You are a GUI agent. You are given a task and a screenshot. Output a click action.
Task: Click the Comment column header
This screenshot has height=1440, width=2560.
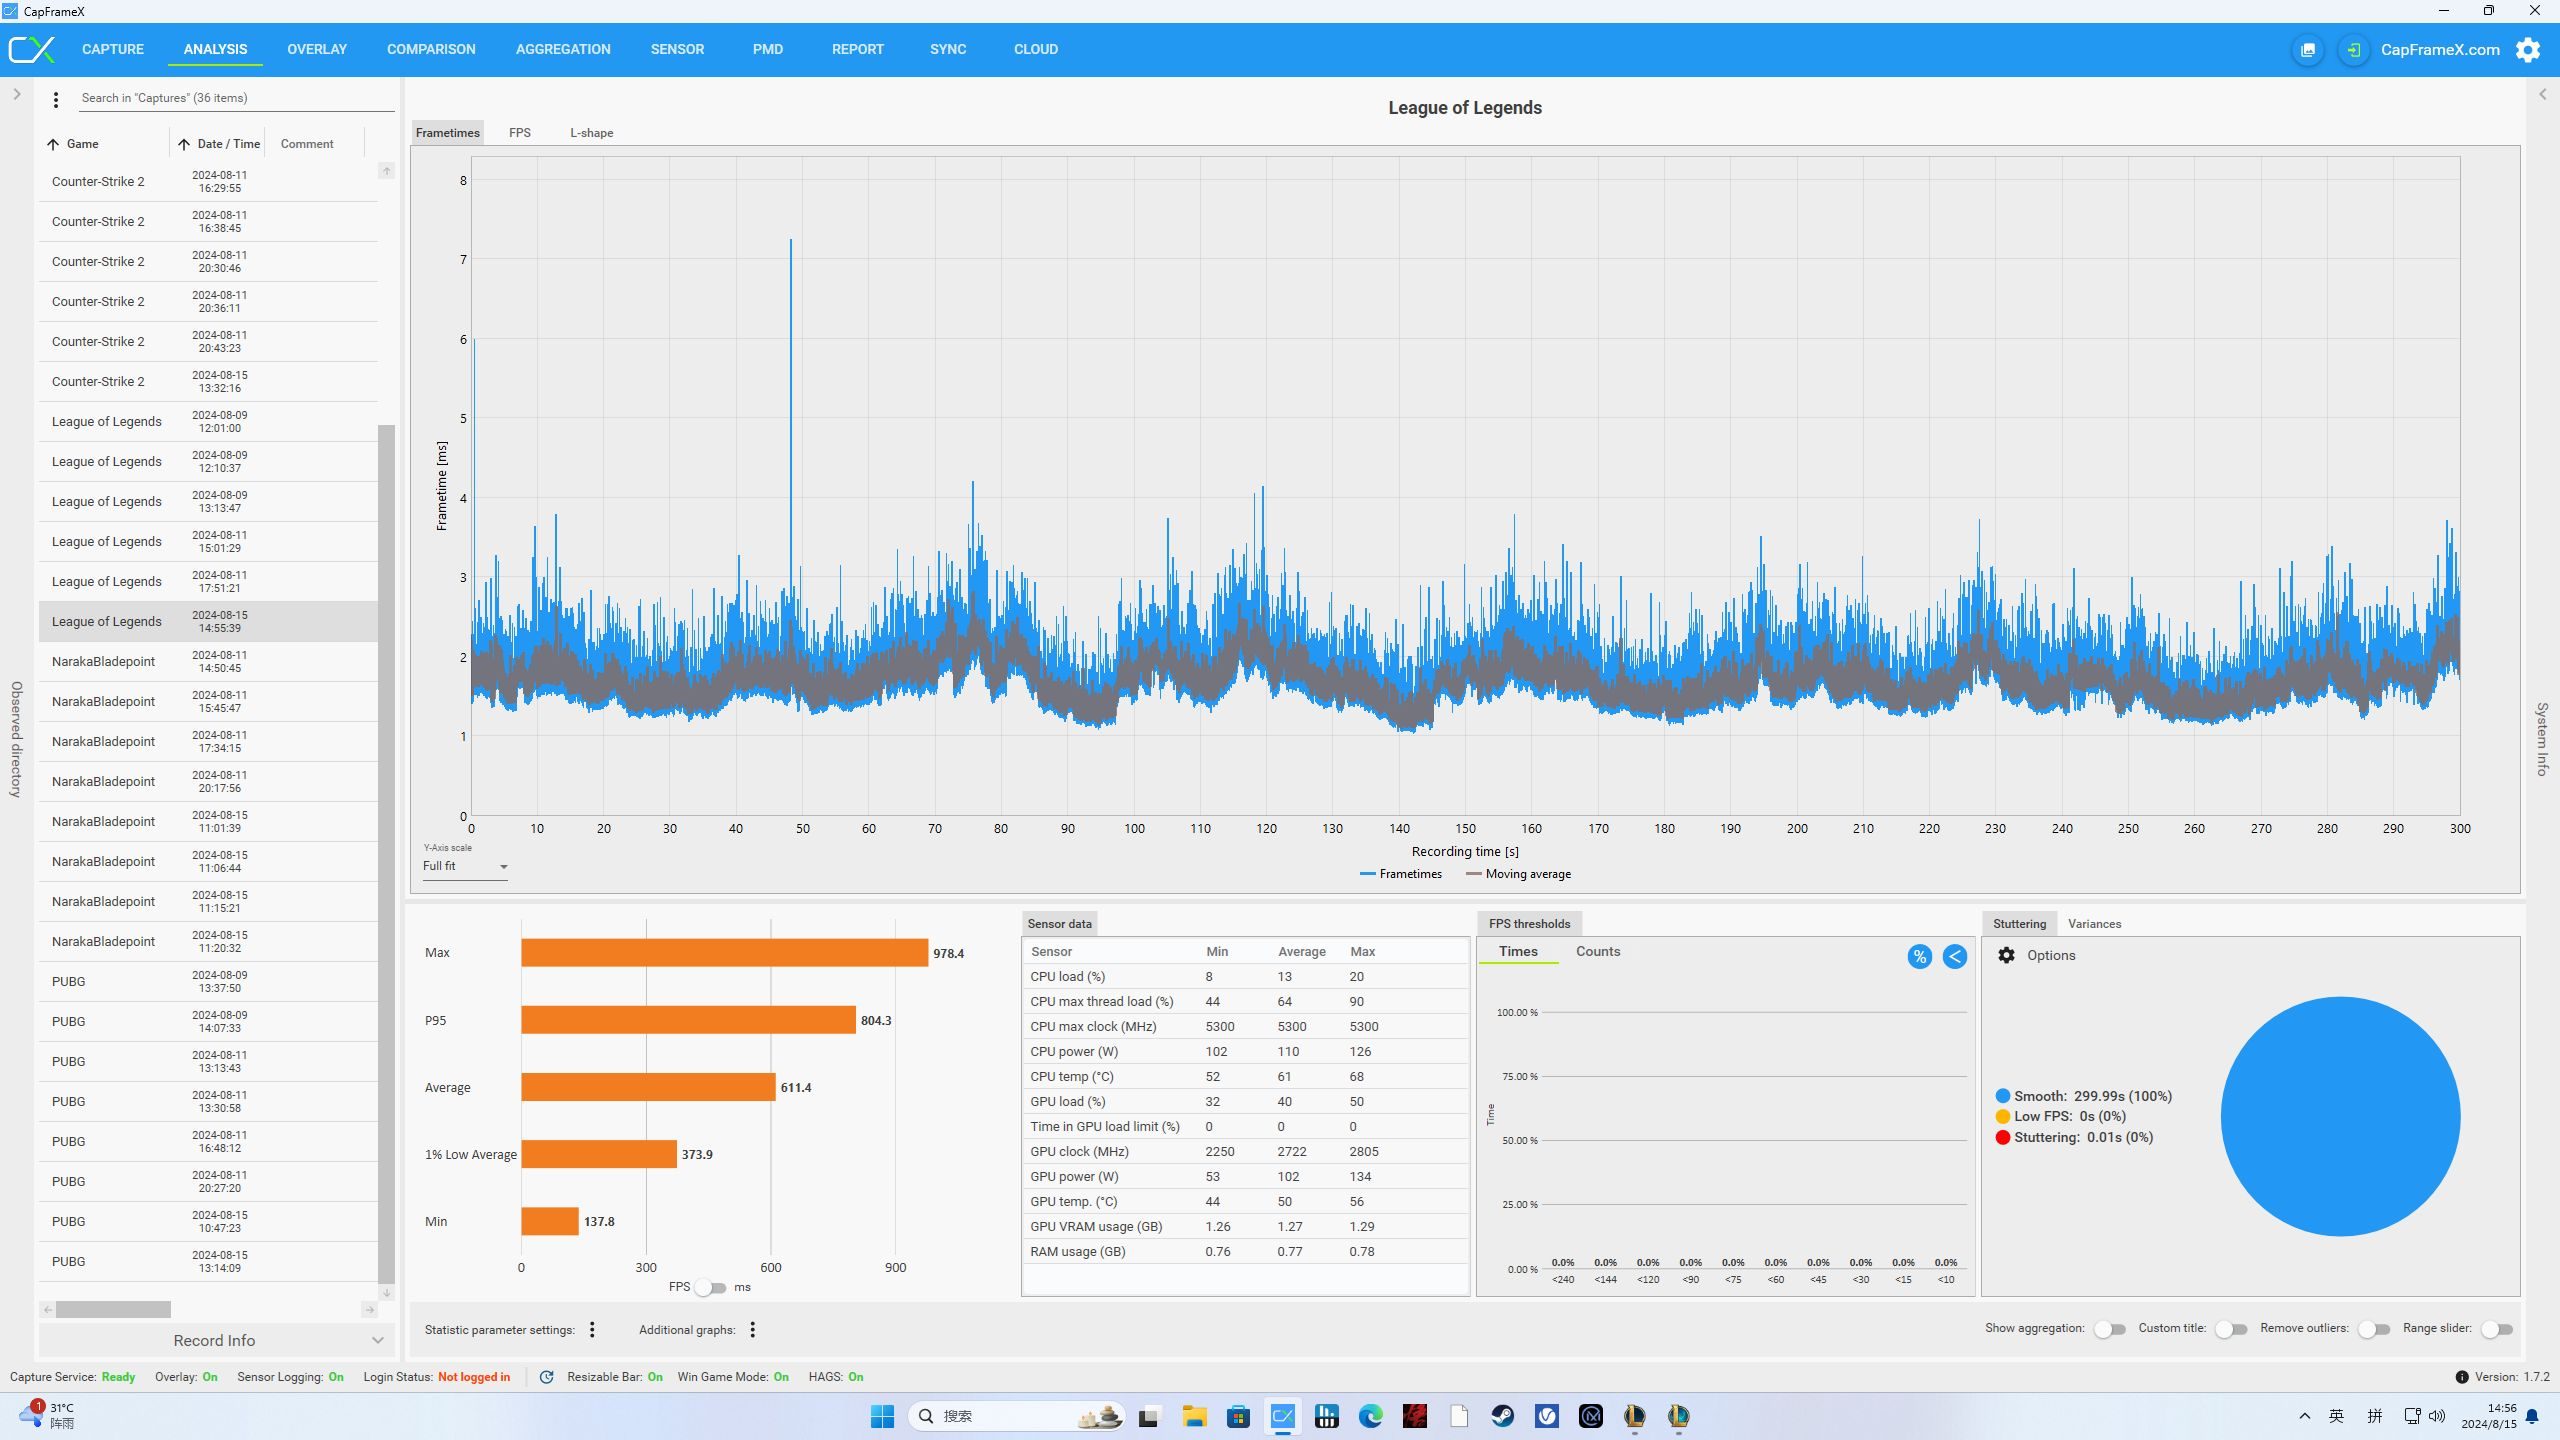coord(307,144)
